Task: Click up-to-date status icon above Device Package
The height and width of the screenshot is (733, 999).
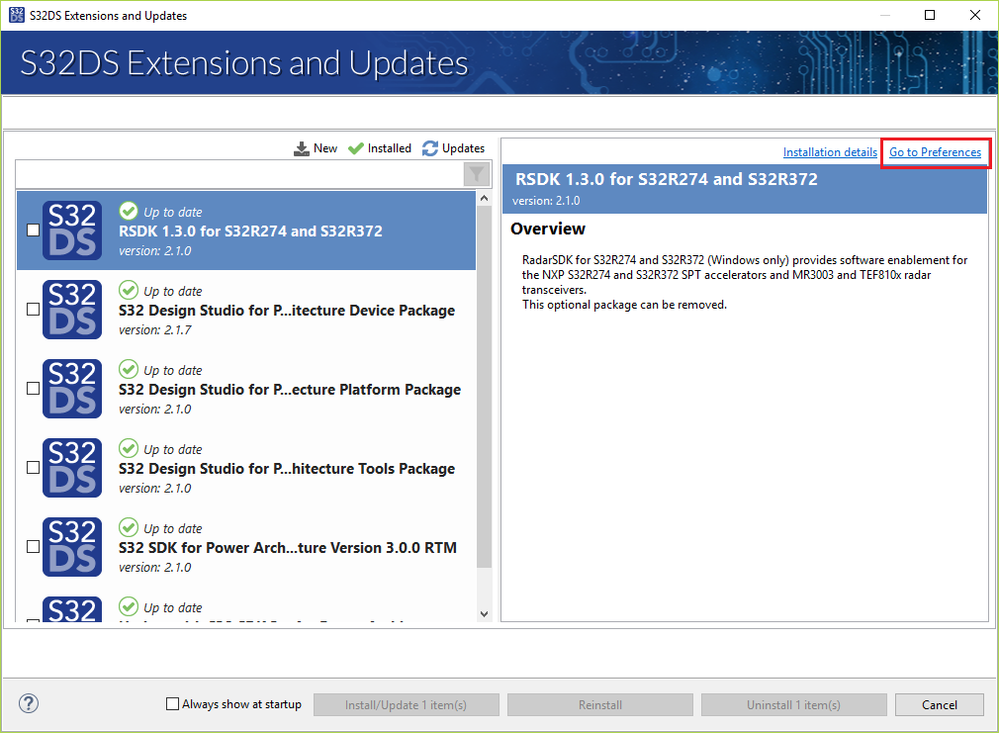Action: (128, 290)
